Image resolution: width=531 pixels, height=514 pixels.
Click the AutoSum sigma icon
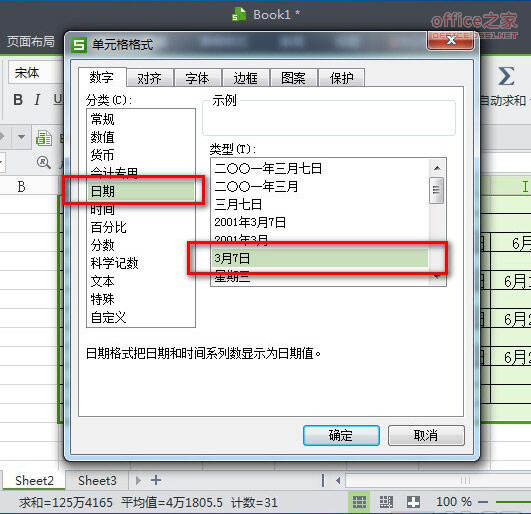(x=506, y=76)
